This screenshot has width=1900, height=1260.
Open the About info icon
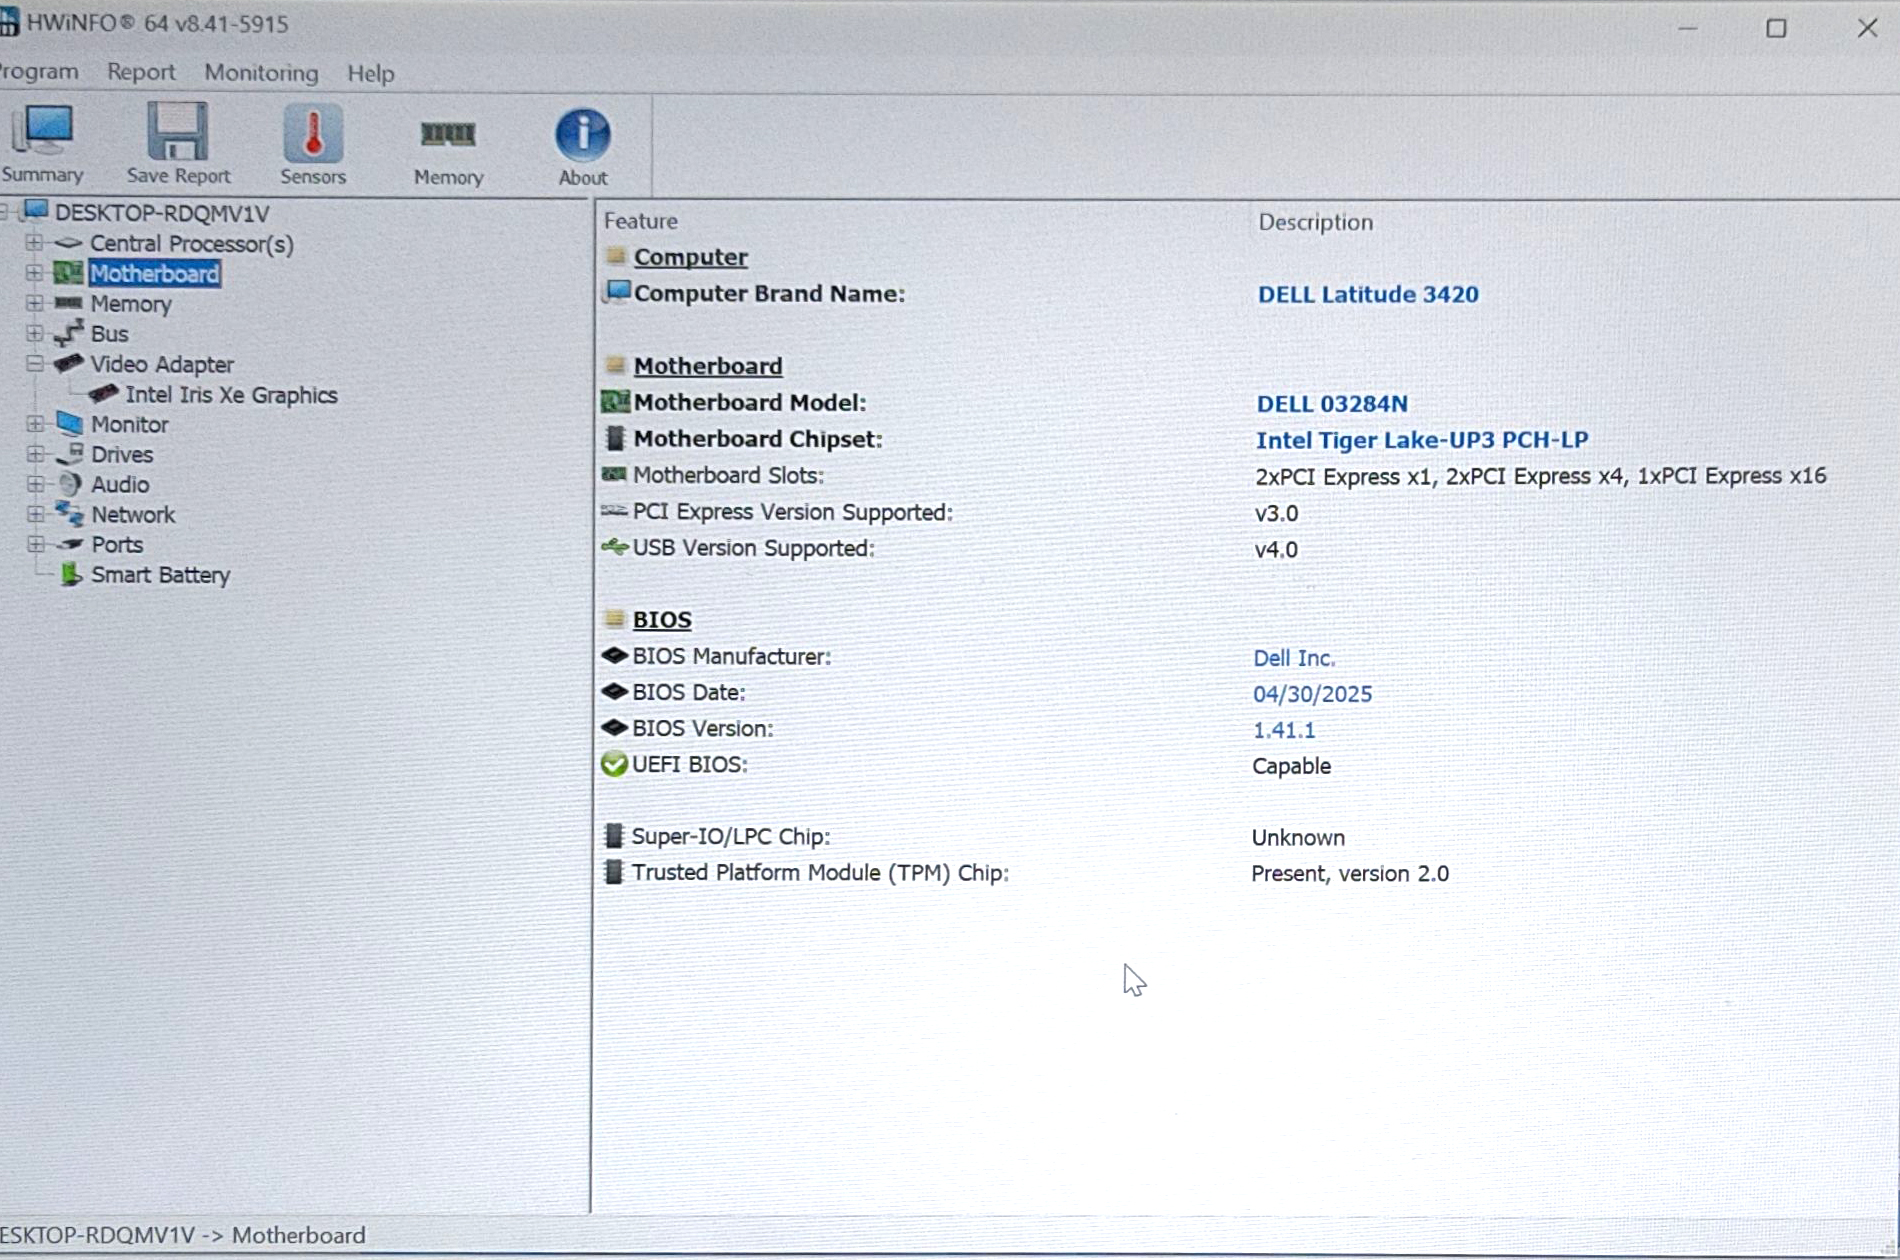click(x=583, y=134)
